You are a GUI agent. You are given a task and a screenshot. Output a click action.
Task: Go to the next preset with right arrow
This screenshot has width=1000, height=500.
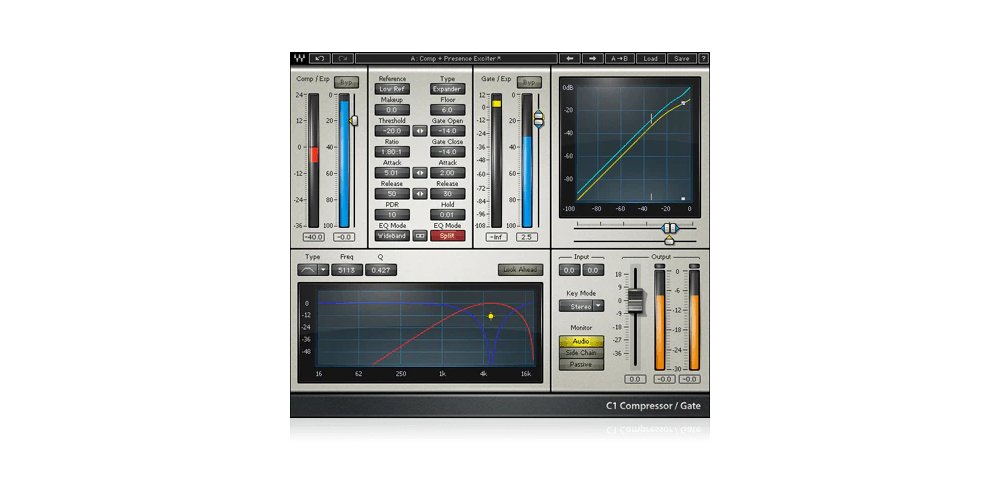click(592, 59)
